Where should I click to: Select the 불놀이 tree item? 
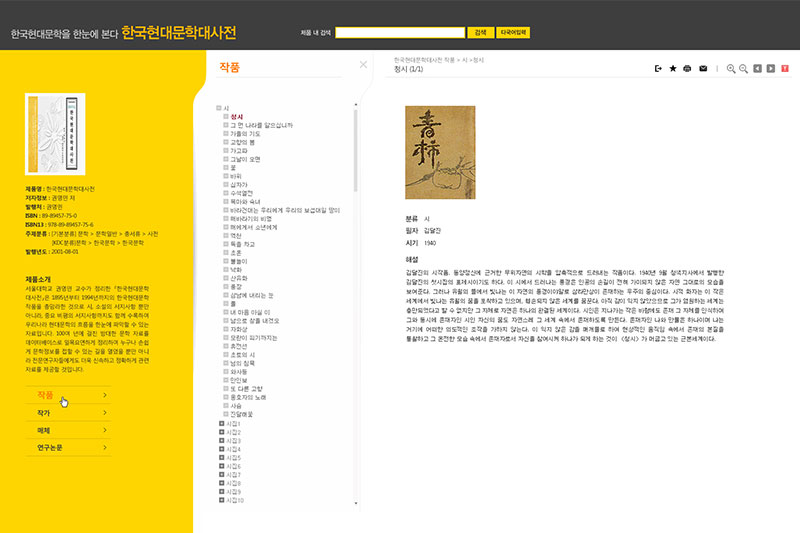tap(238, 261)
